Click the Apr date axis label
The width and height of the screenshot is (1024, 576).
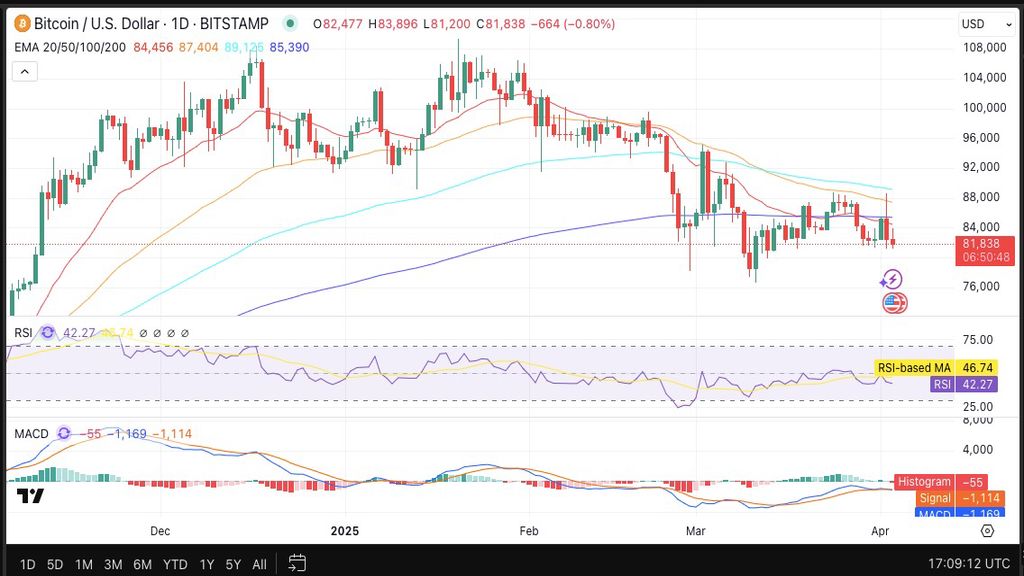click(880, 531)
